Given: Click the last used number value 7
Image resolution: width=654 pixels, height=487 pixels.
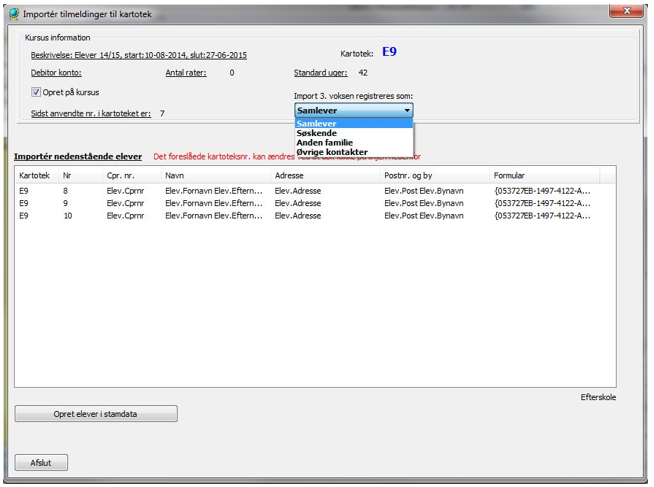Looking at the screenshot, I should [x=162, y=113].
